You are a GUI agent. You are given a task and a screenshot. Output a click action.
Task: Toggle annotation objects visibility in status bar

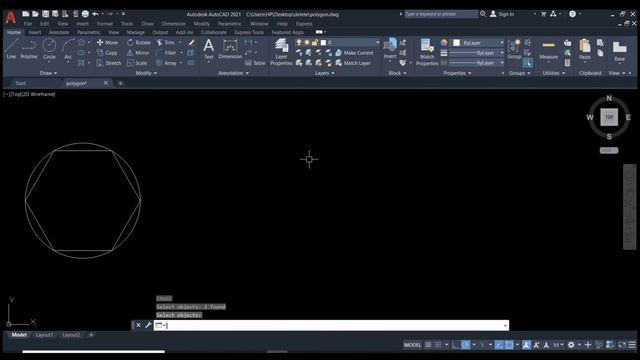(527, 345)
